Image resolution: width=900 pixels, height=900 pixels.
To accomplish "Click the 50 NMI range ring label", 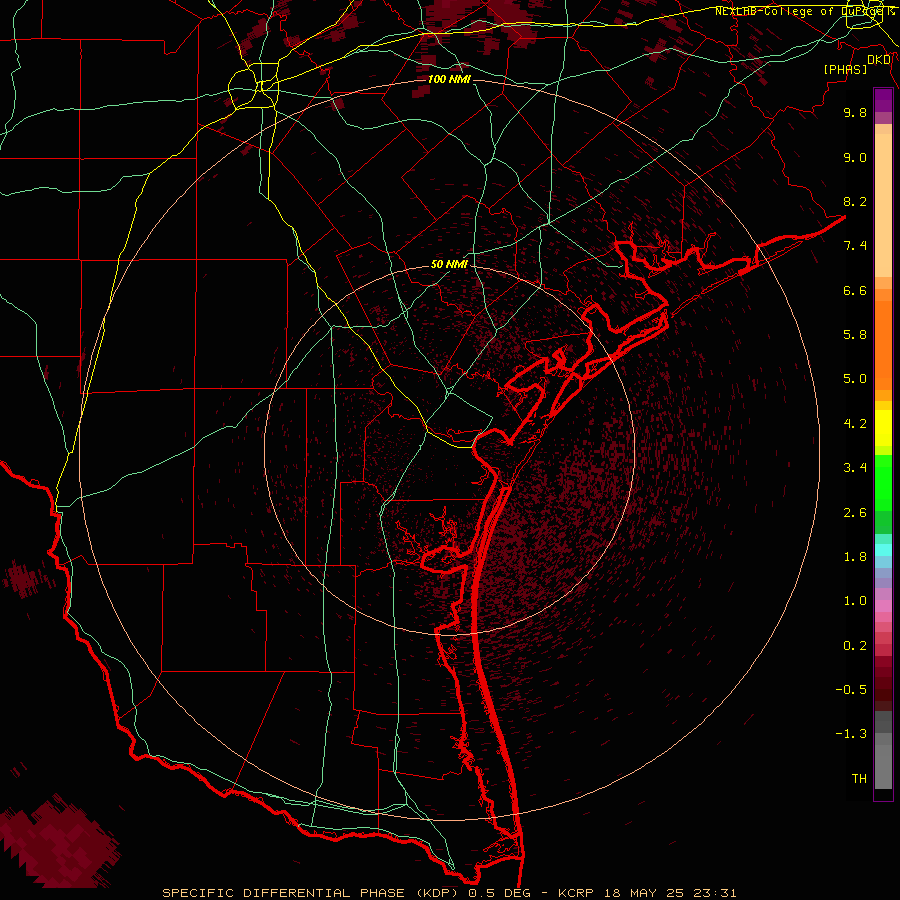I will (x=449, y=264).
